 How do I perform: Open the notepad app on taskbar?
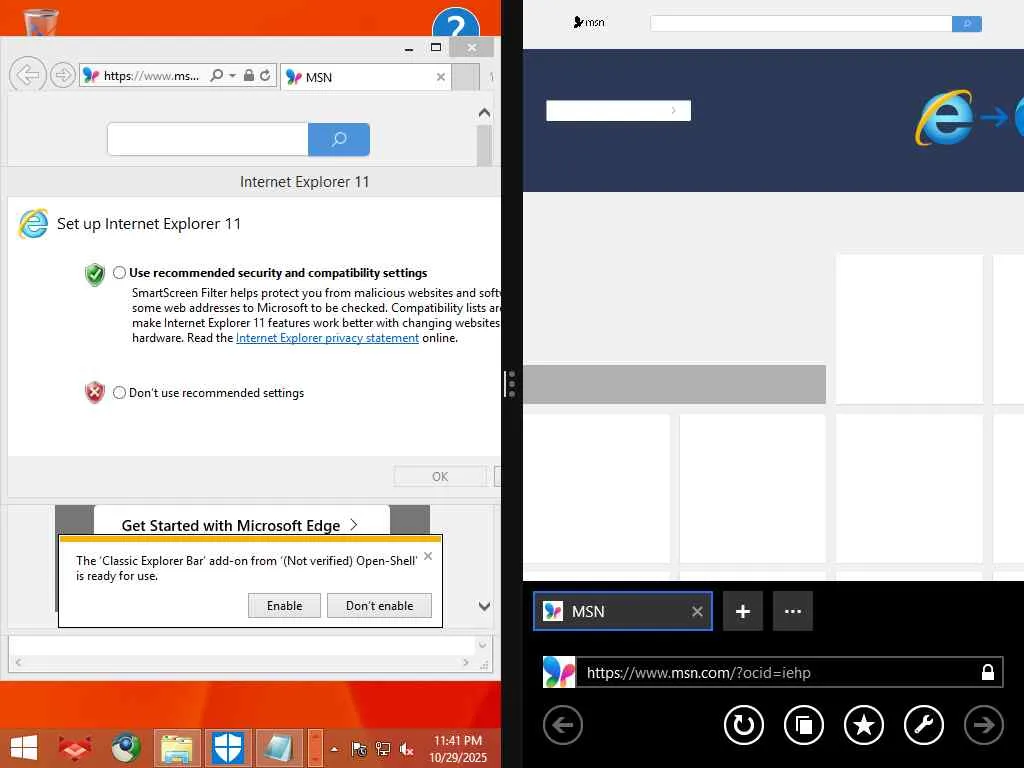click(x=279, y=748)
